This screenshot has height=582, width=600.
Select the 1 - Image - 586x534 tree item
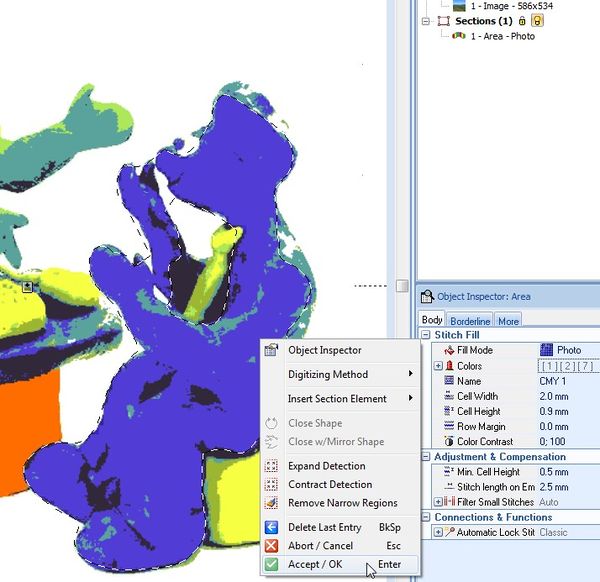point(512,6)
